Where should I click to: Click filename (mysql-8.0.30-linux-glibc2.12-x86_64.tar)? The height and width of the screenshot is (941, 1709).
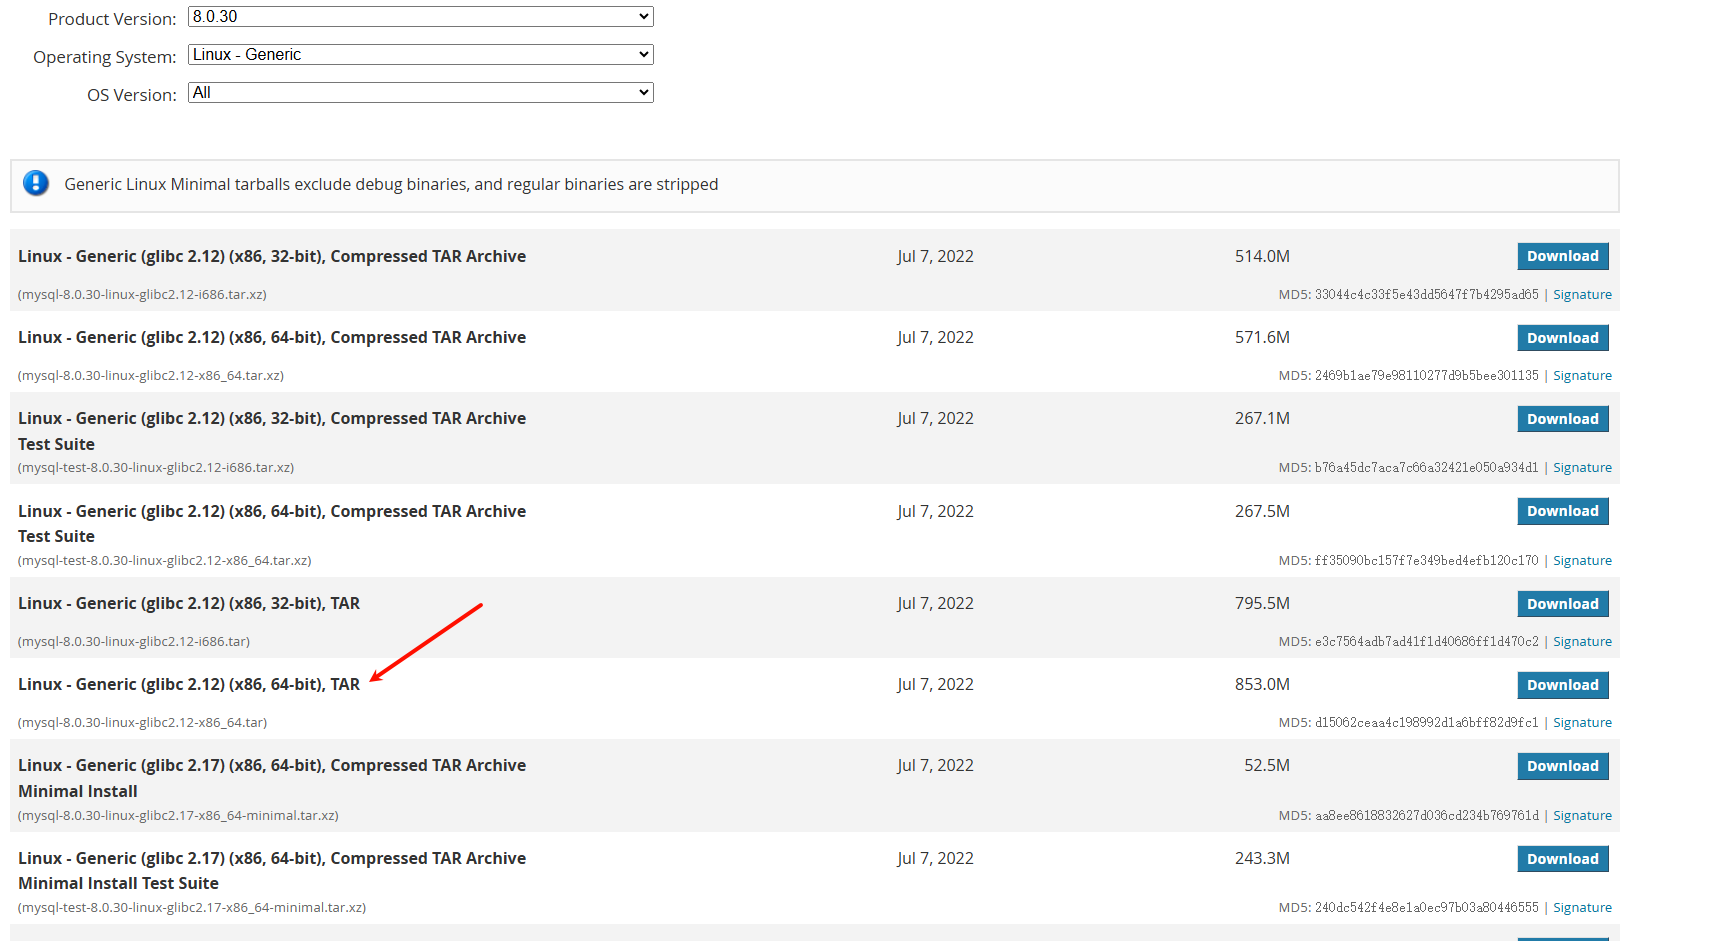tap(142, 723)
